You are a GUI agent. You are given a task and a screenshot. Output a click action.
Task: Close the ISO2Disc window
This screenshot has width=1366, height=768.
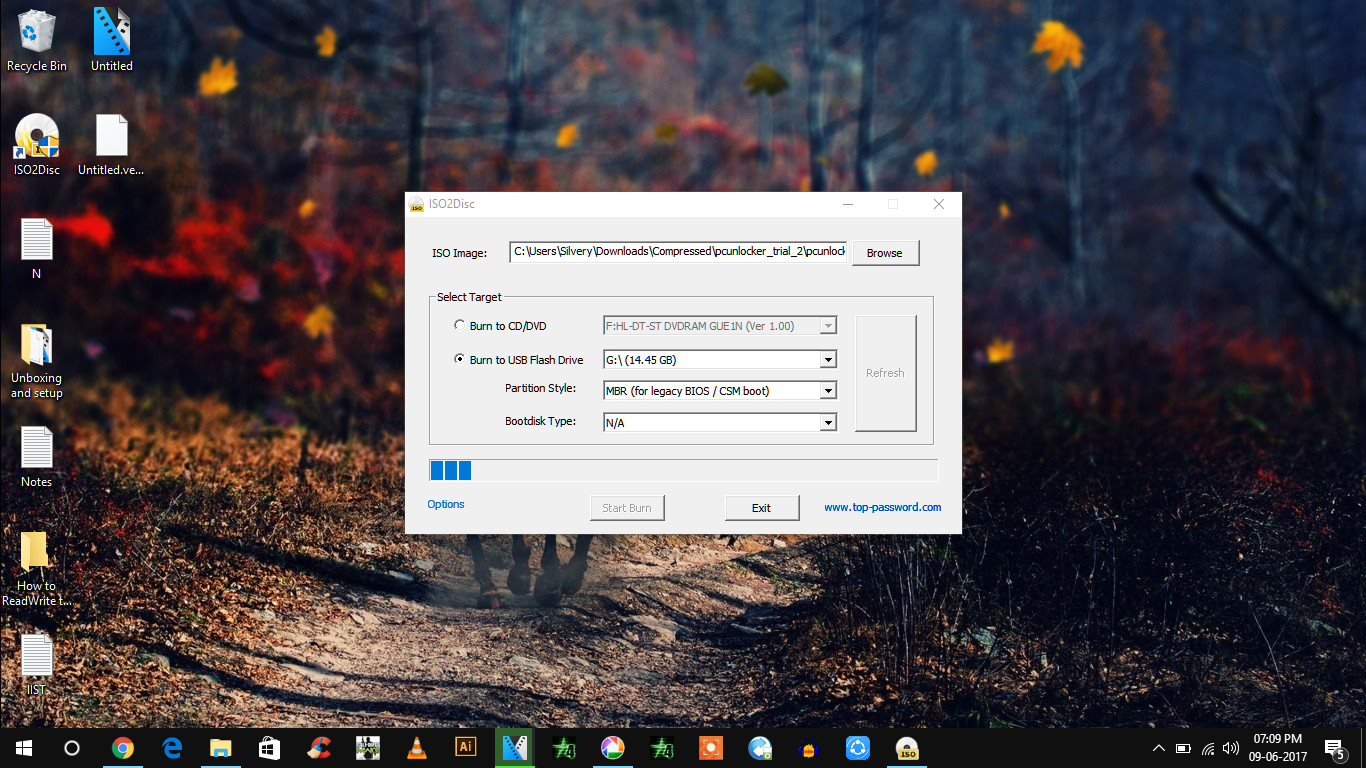tap(939, 204)
